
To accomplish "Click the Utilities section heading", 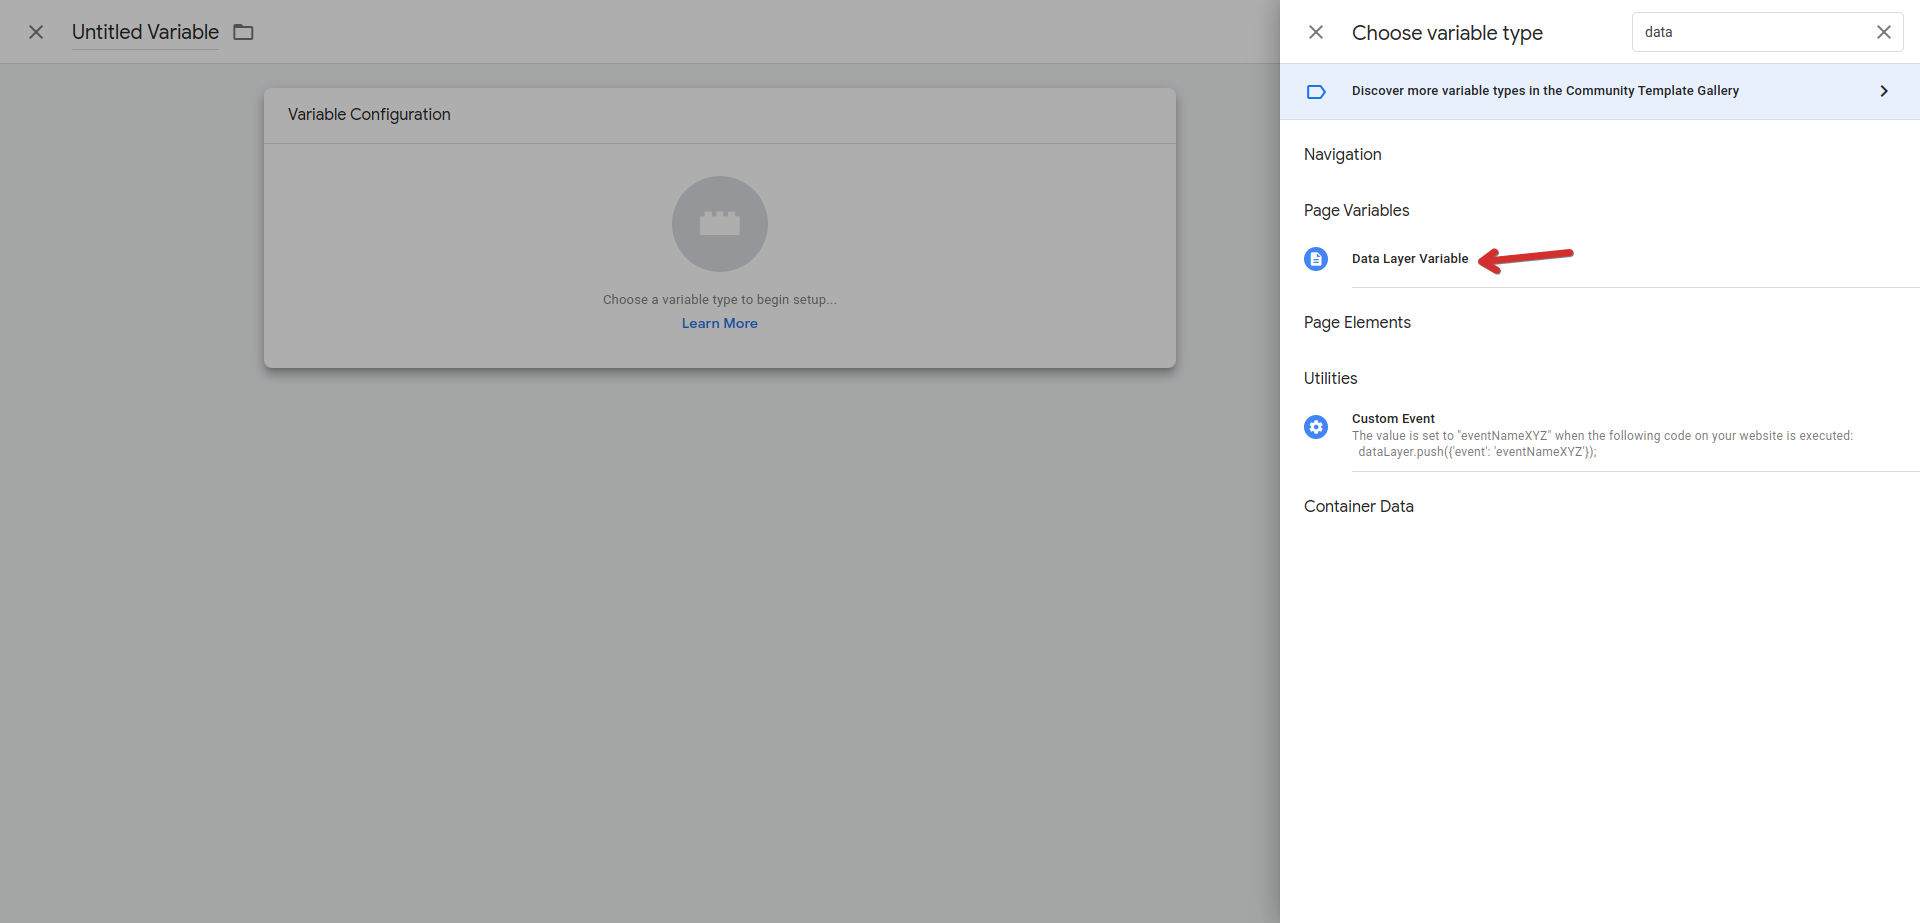I will pyautogui.click(x=1330, y=378).
